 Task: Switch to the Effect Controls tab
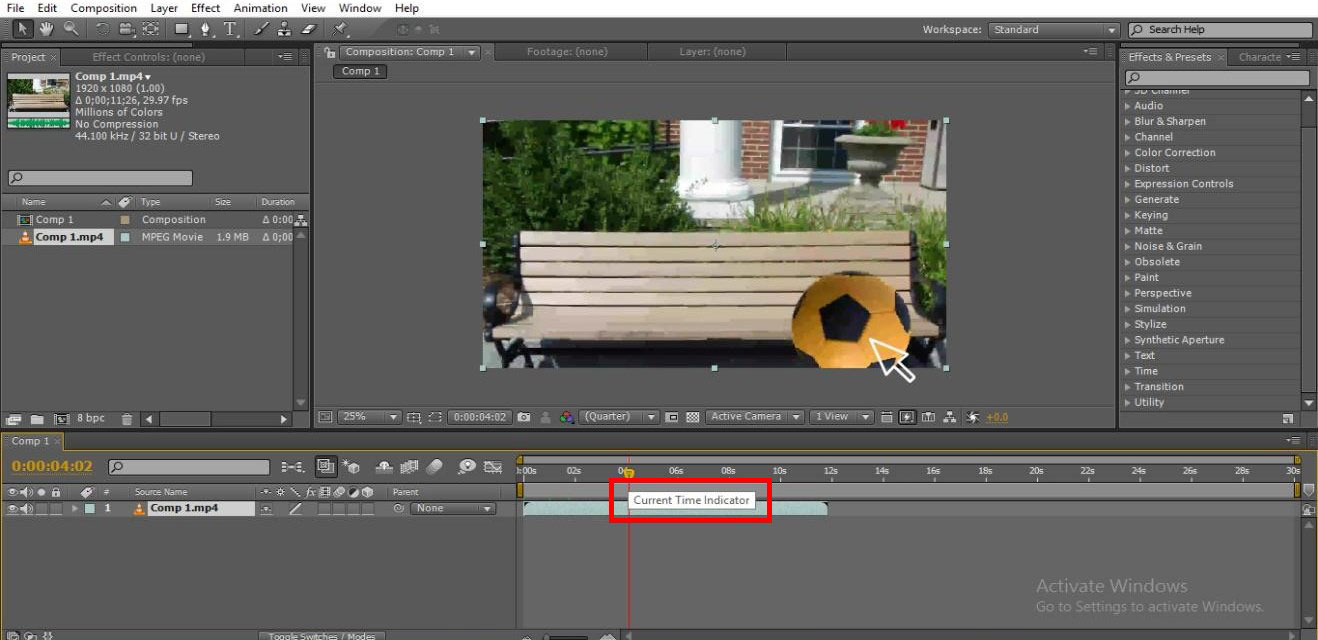[148, 57]
